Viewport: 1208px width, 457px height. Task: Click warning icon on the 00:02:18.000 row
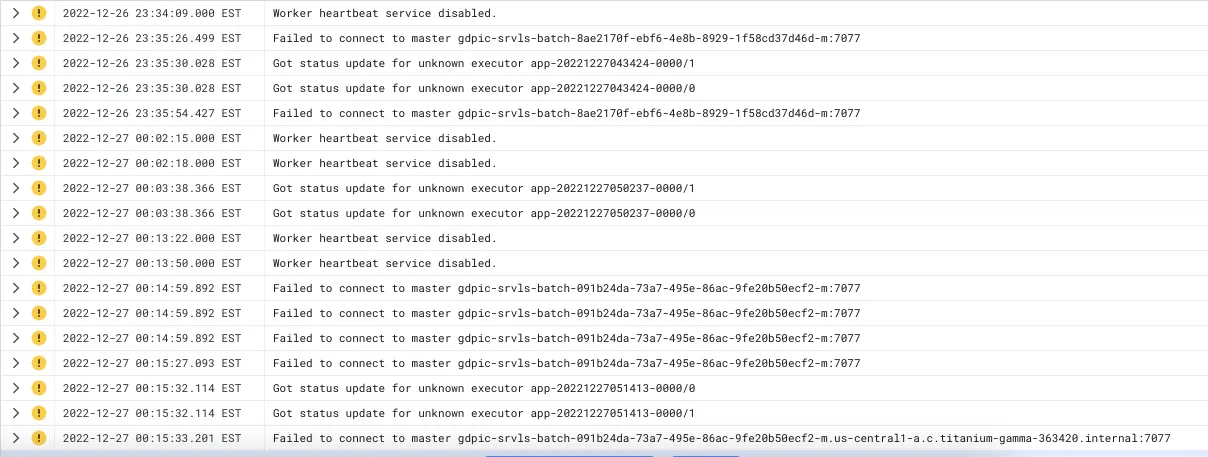pos(38,163)
